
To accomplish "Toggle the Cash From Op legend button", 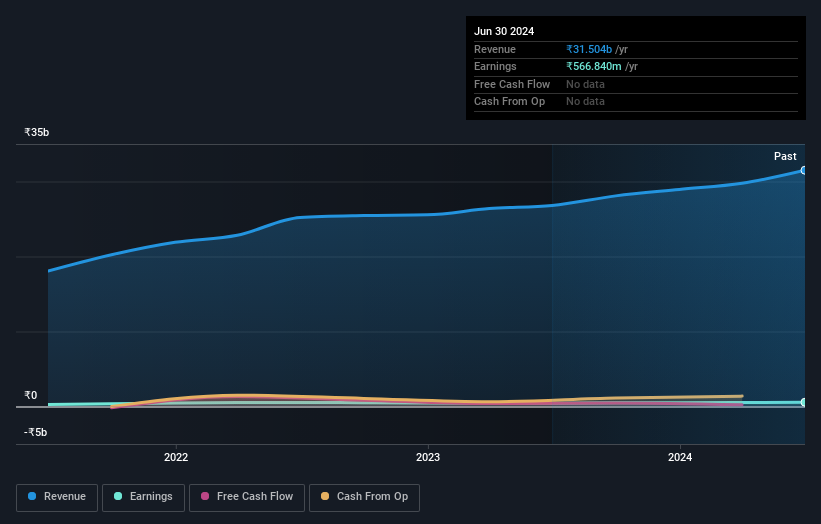I will 364,497.
